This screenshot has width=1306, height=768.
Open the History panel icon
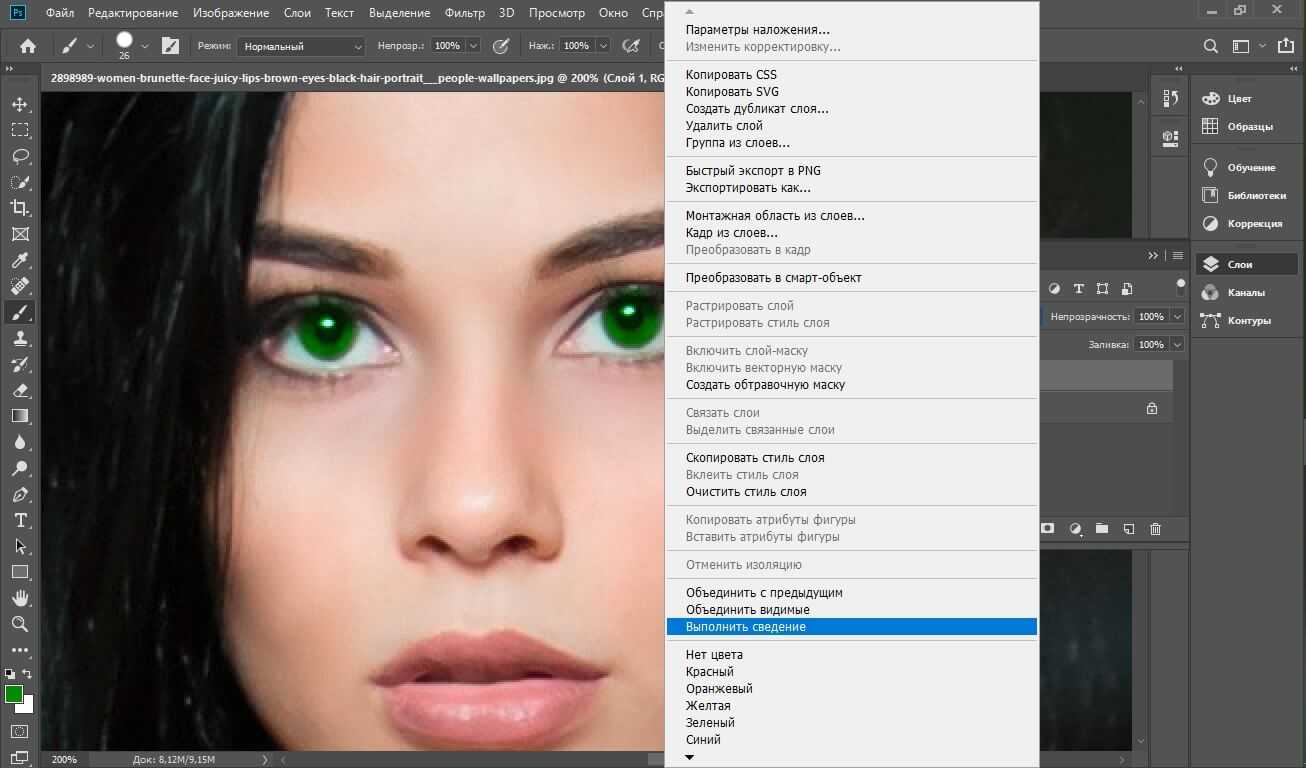click(1170, 98)
